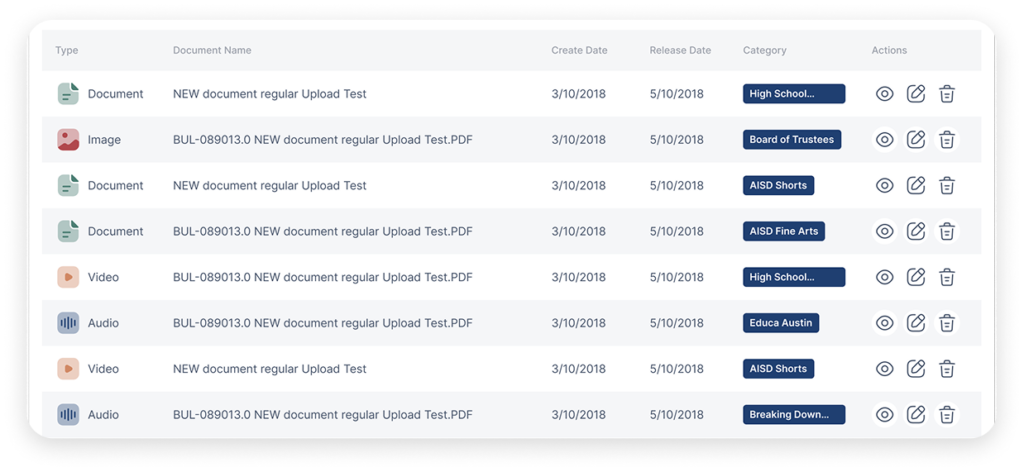The width and height of the screenshot is (1024, 472).
Task: Delete the Board of Trustees document
Action: (947, 140)
